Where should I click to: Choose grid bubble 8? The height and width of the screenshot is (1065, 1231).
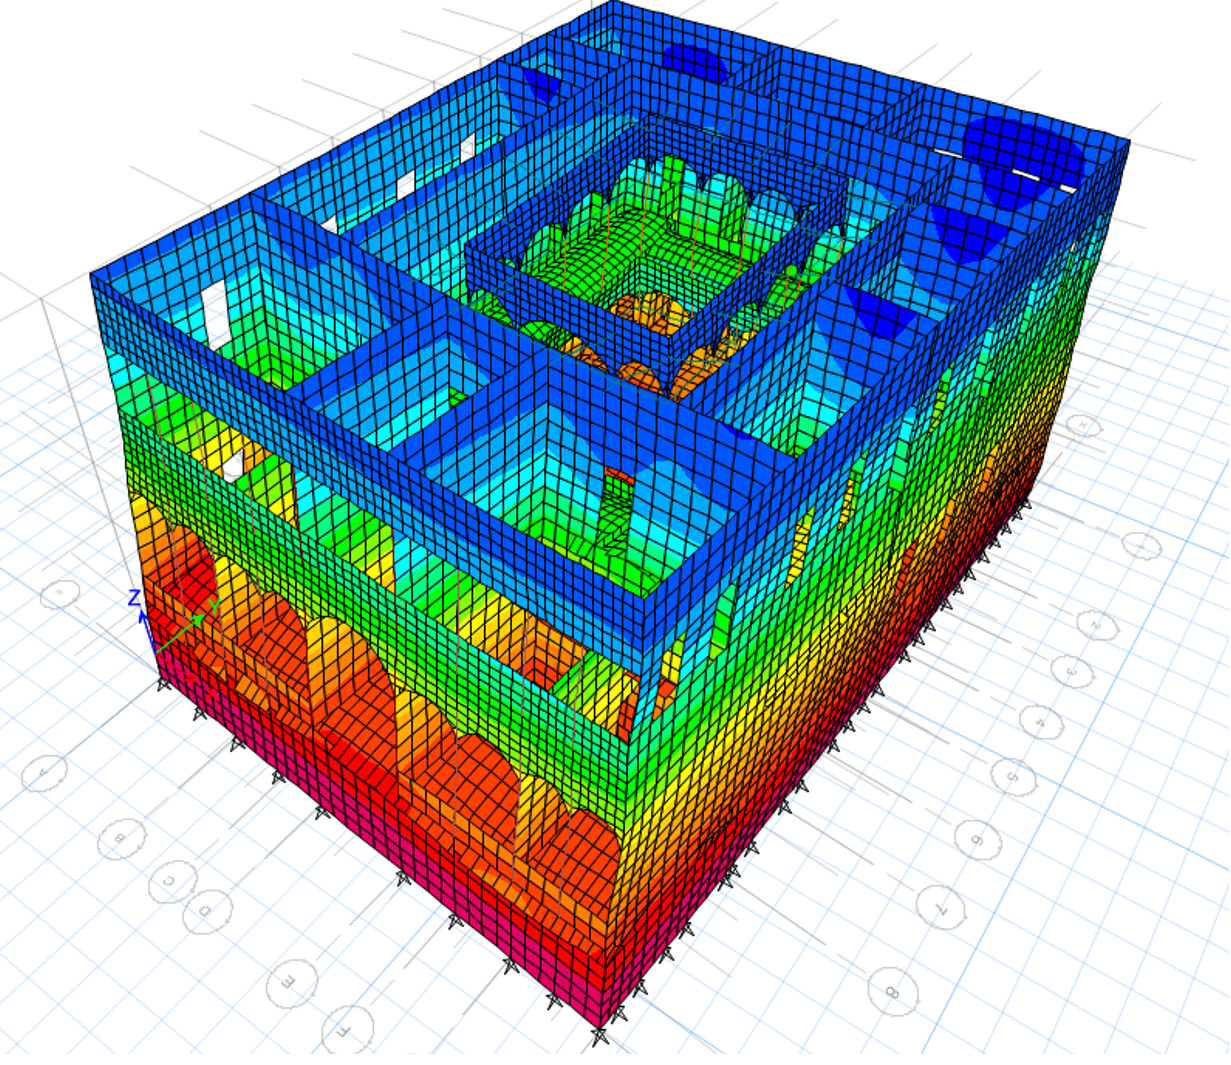pos(892,991)
